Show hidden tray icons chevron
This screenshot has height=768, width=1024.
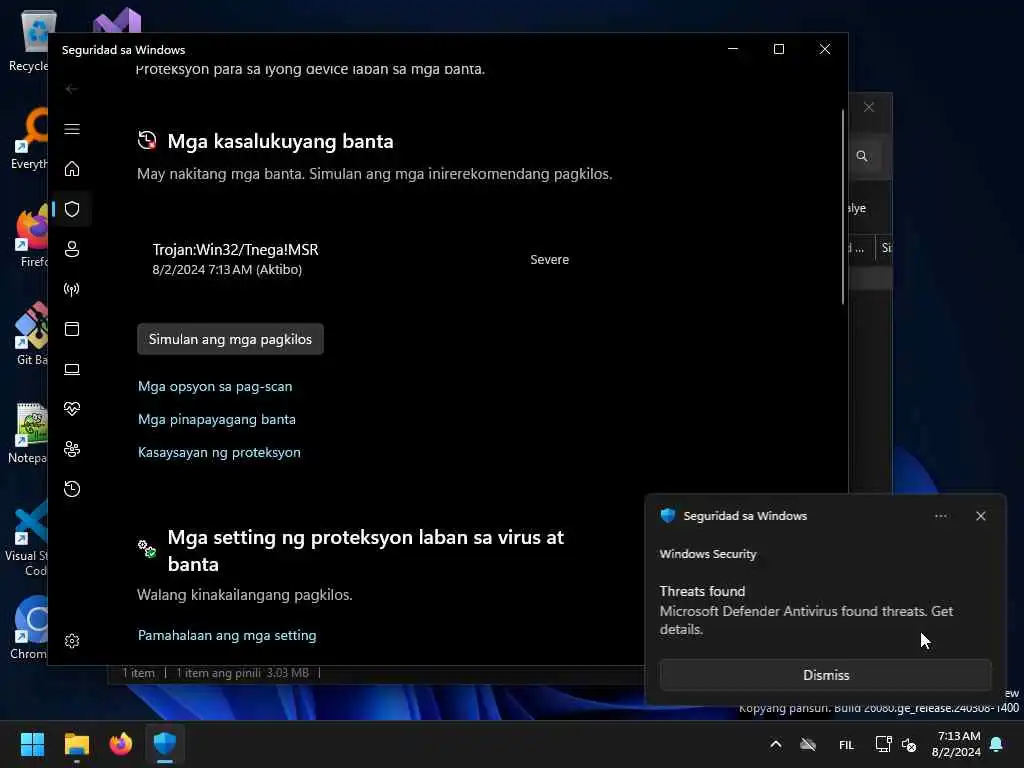(x=775, y=744)
